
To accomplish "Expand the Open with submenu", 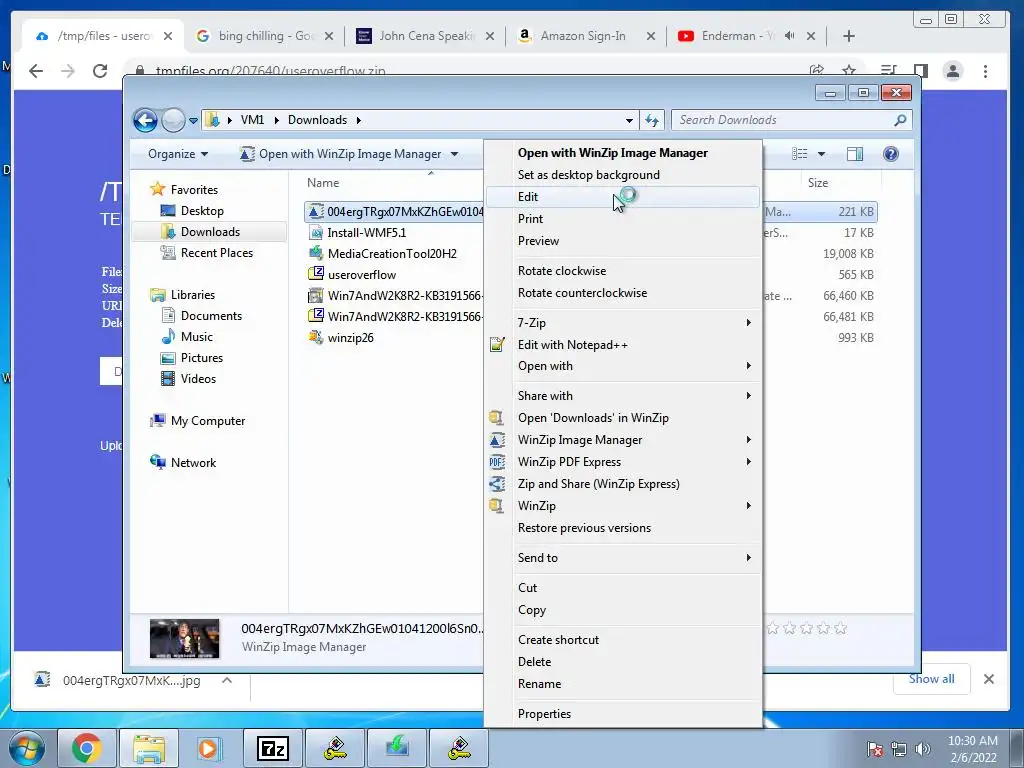I will [x=622, y=366].
